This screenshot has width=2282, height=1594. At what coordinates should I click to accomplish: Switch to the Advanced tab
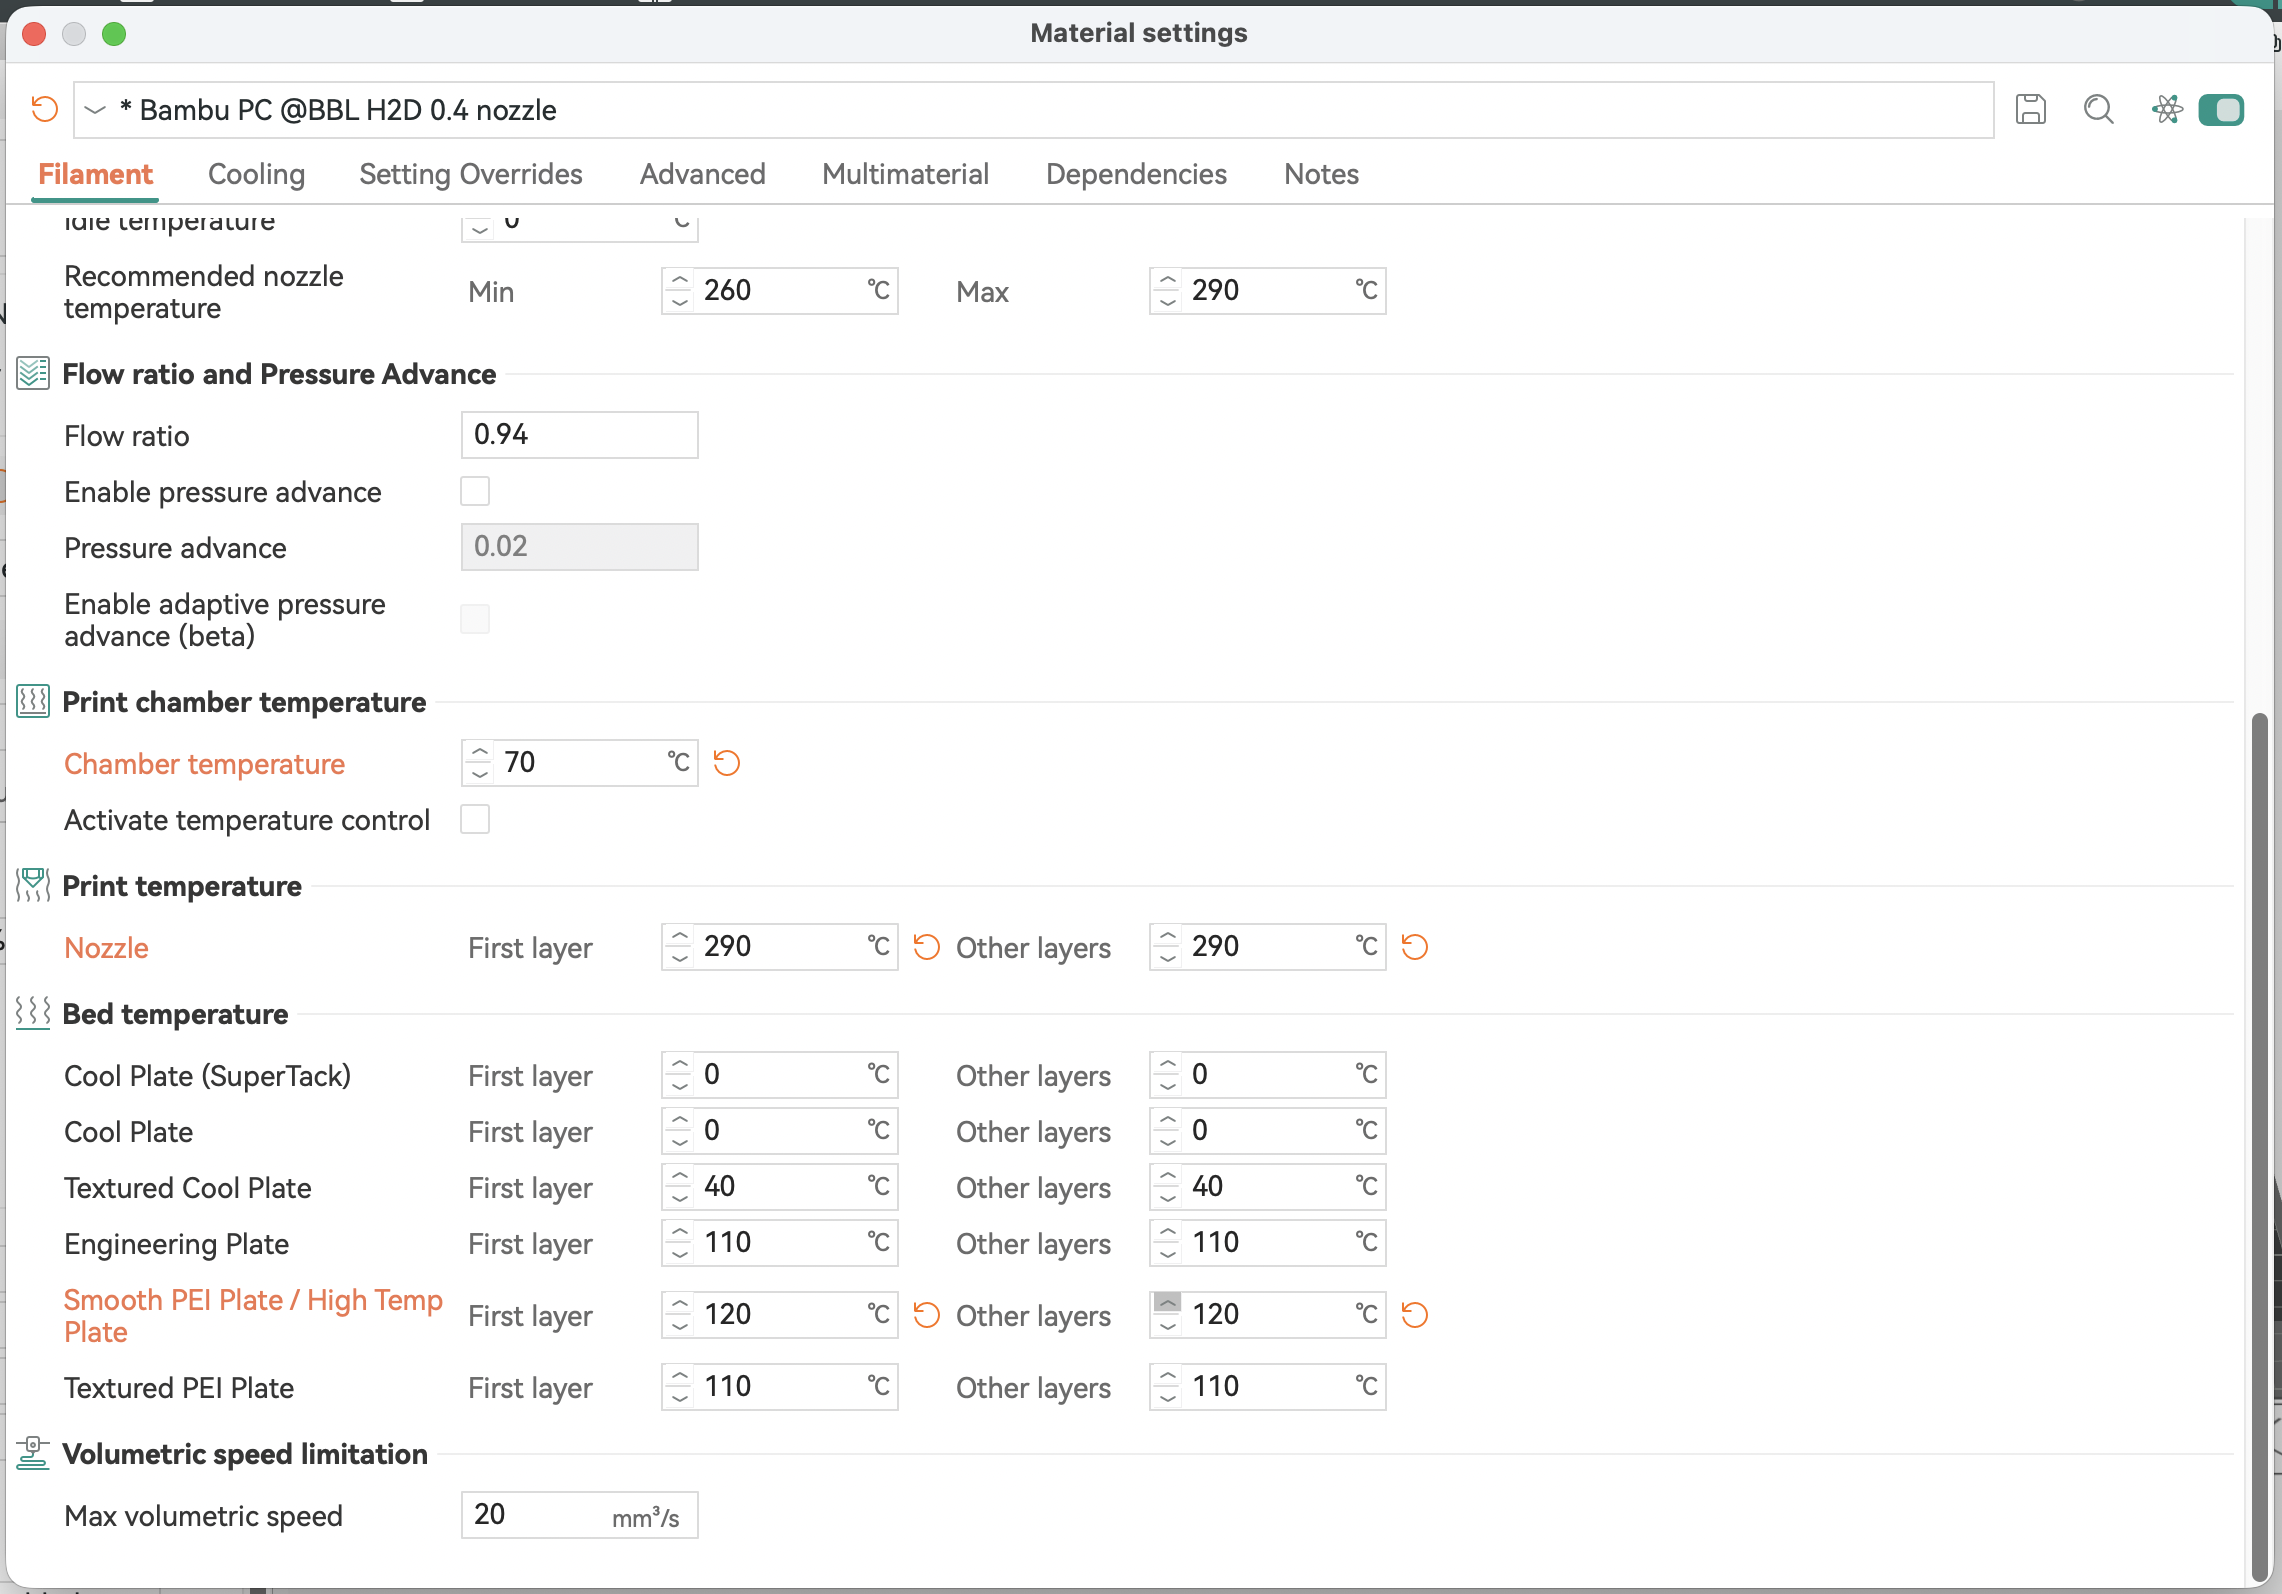point(703,174)
